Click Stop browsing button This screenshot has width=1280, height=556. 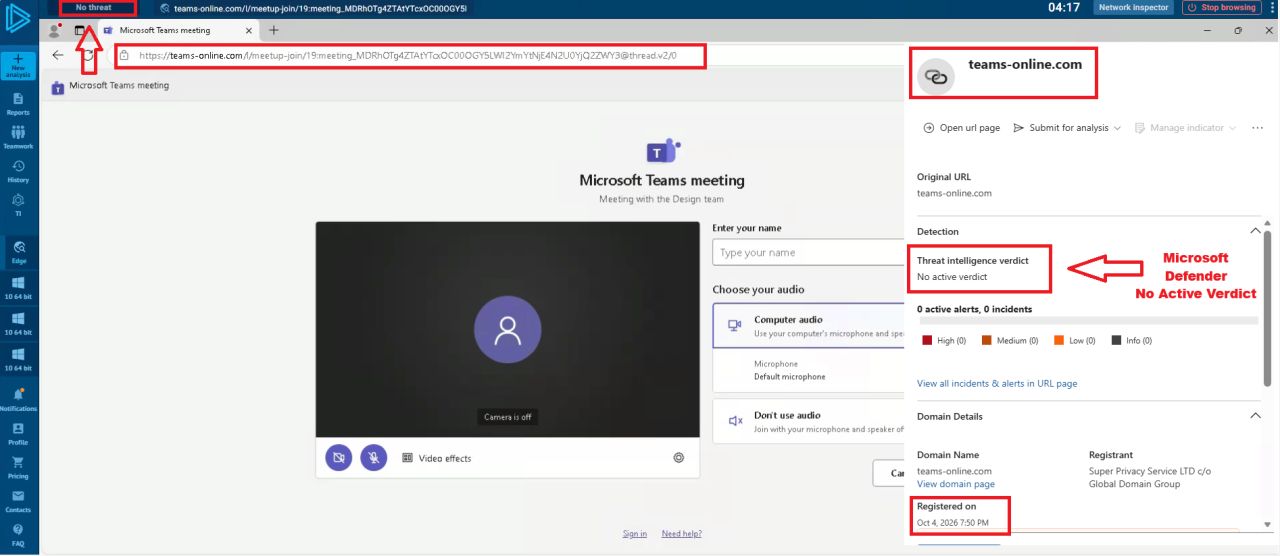pyautogui.click(x=1222, y=7)
